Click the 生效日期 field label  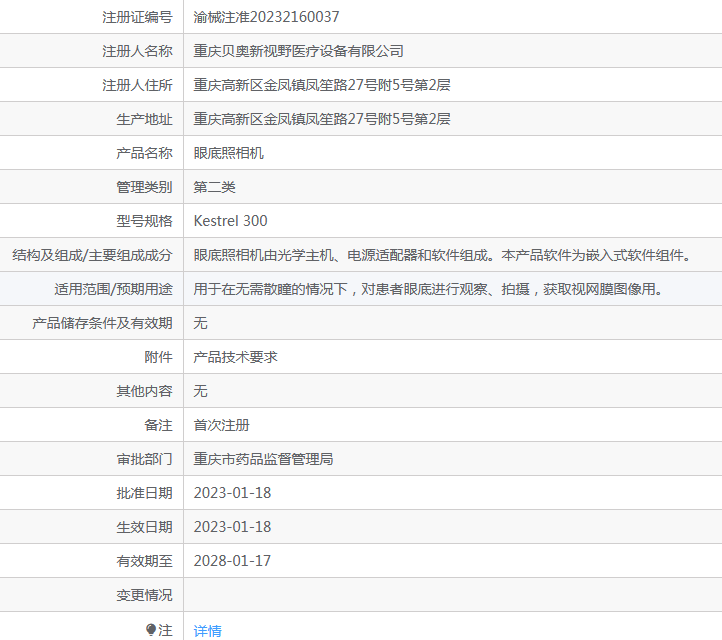point(144,527)
